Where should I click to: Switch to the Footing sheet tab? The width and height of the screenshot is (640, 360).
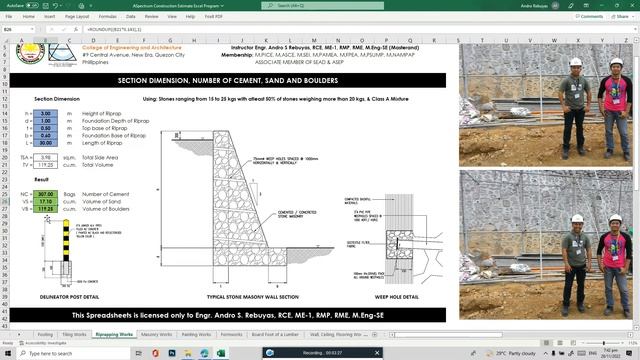pos(45,335)
